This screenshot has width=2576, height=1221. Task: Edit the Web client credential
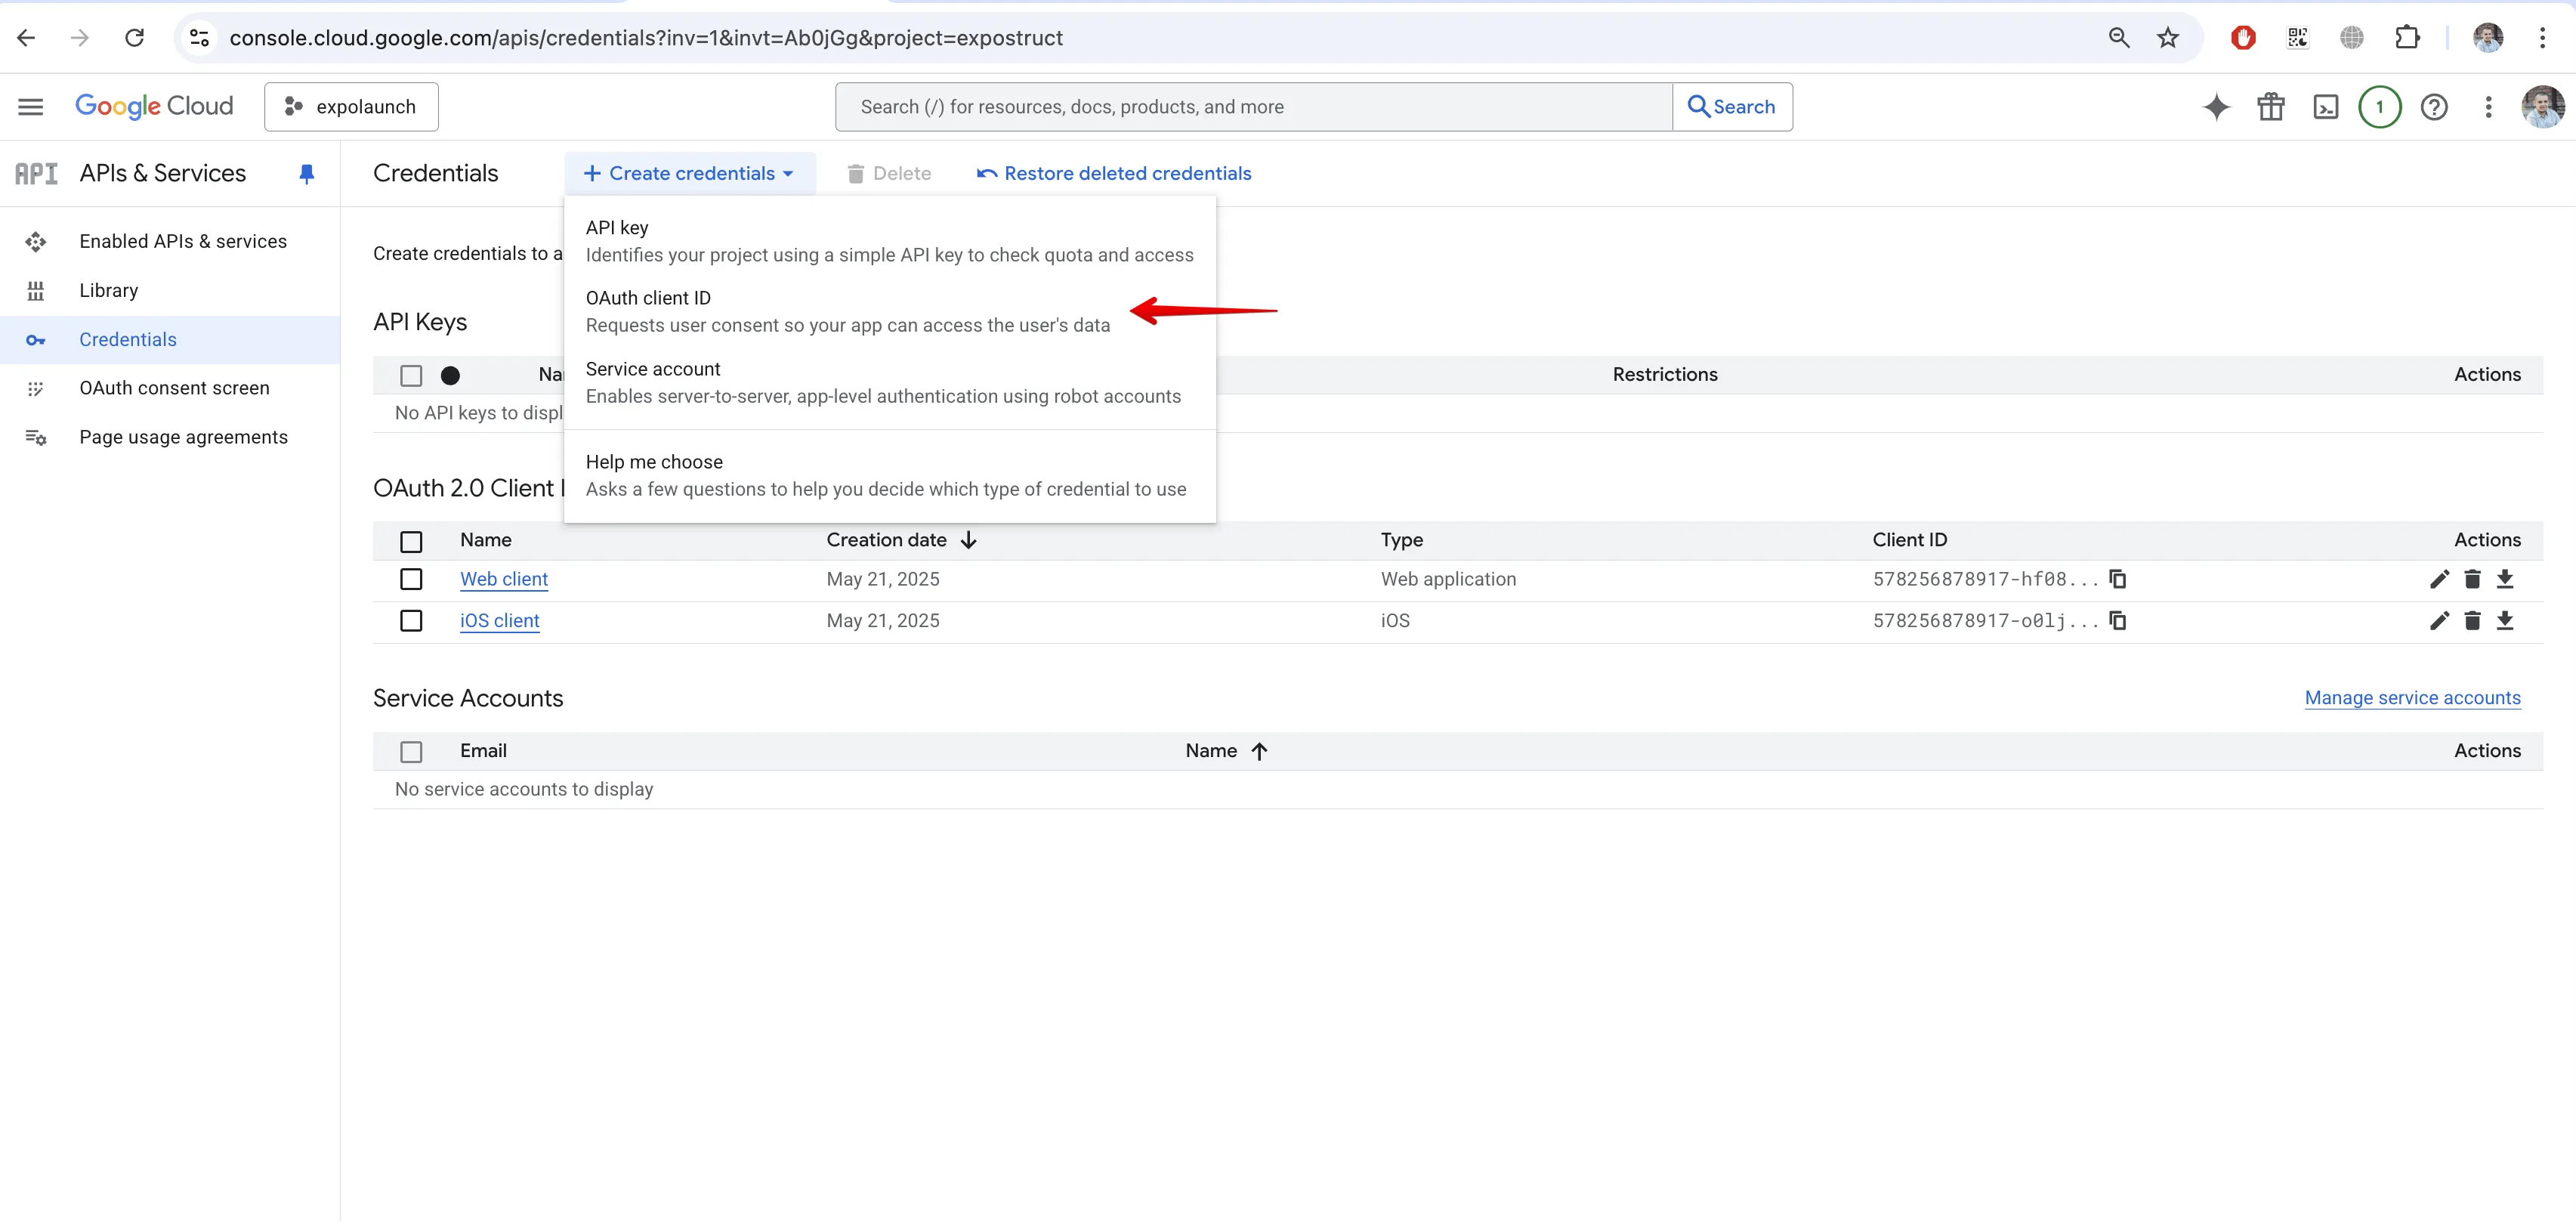(x=2439, y=579)
